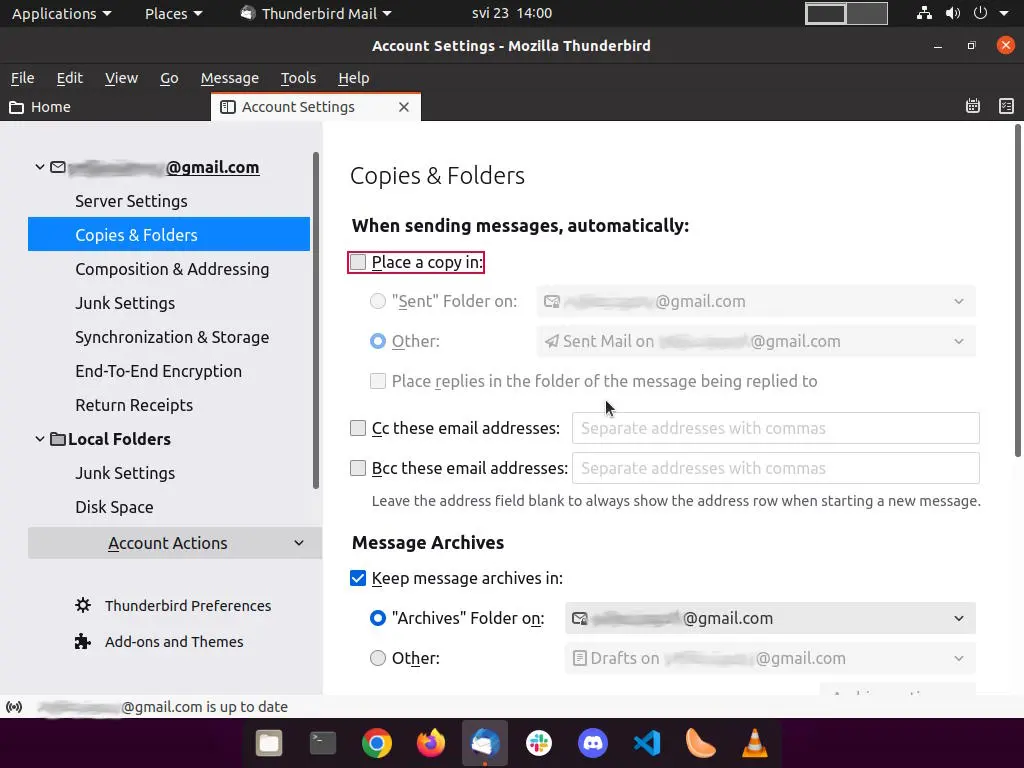This screenshot has width=1024, height=768.
Task: Enable Bcc these email addresses checkbox
Action: coord(358,468)
